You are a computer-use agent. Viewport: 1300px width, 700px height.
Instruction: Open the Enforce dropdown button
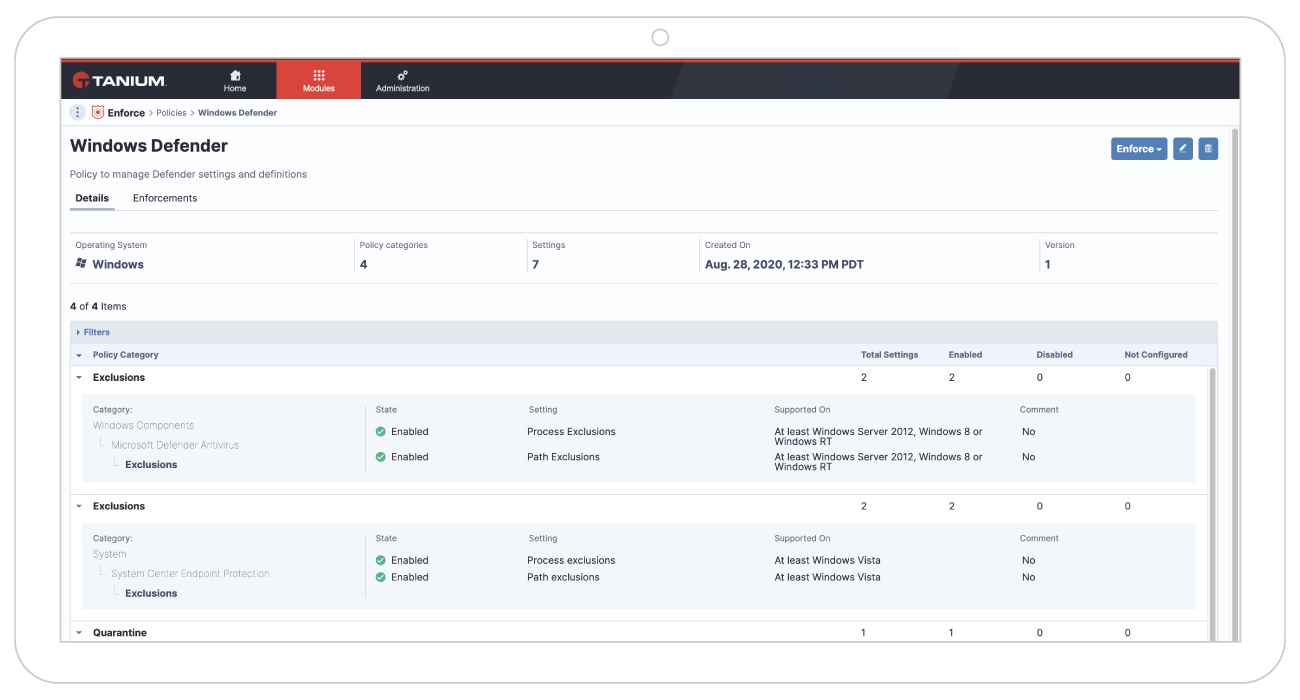[x=1139, y=149]
